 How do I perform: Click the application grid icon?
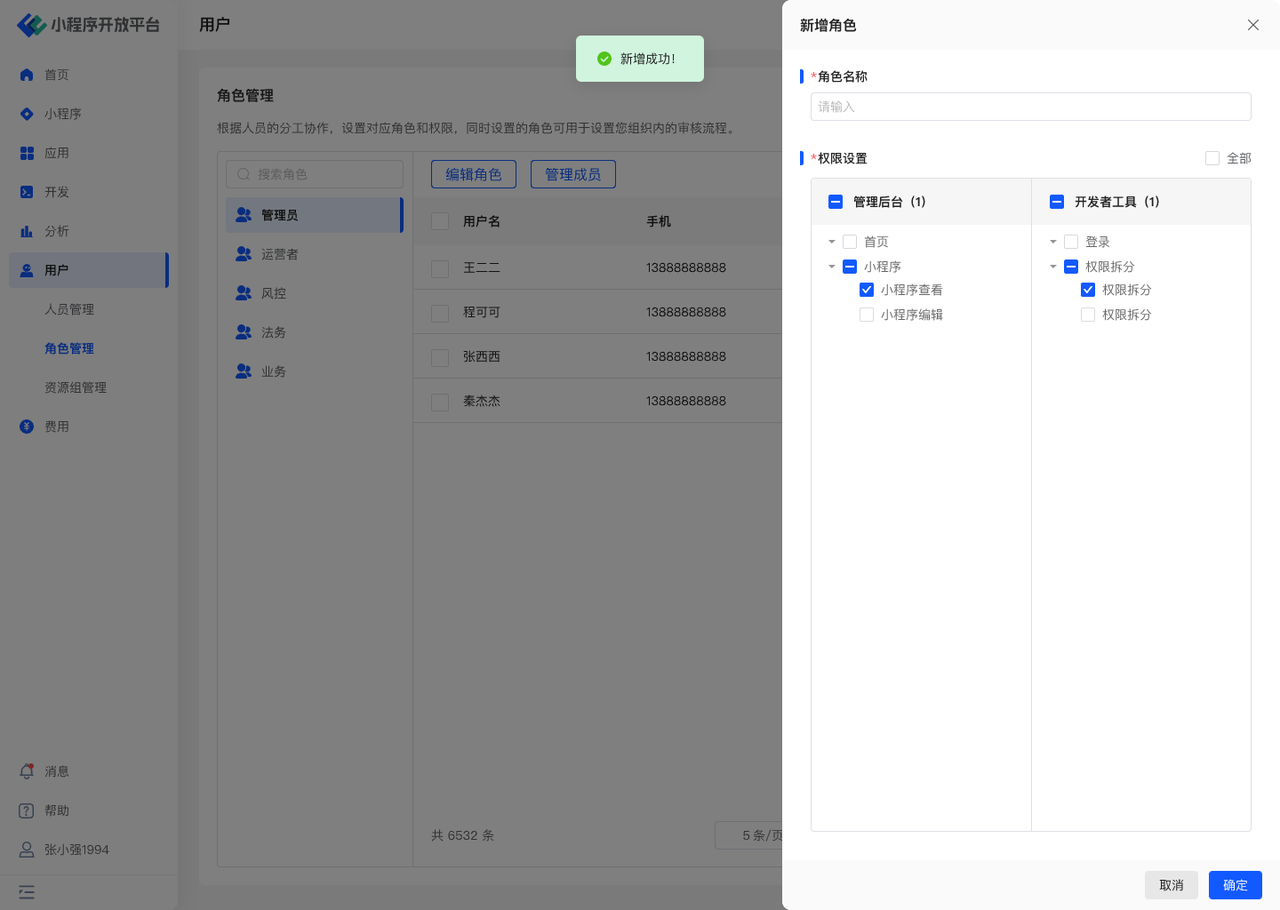point(27,153)
